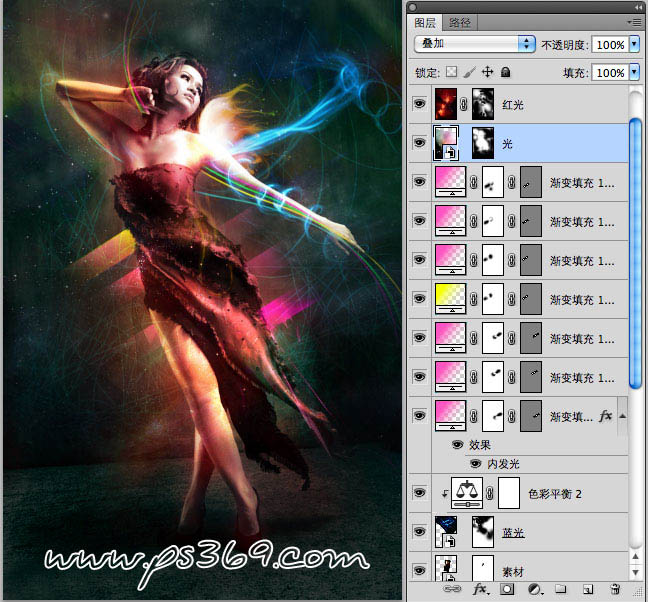Toggle lock all padlock icon
Viewport: 648px width, 602px height.
coord(505,73)
